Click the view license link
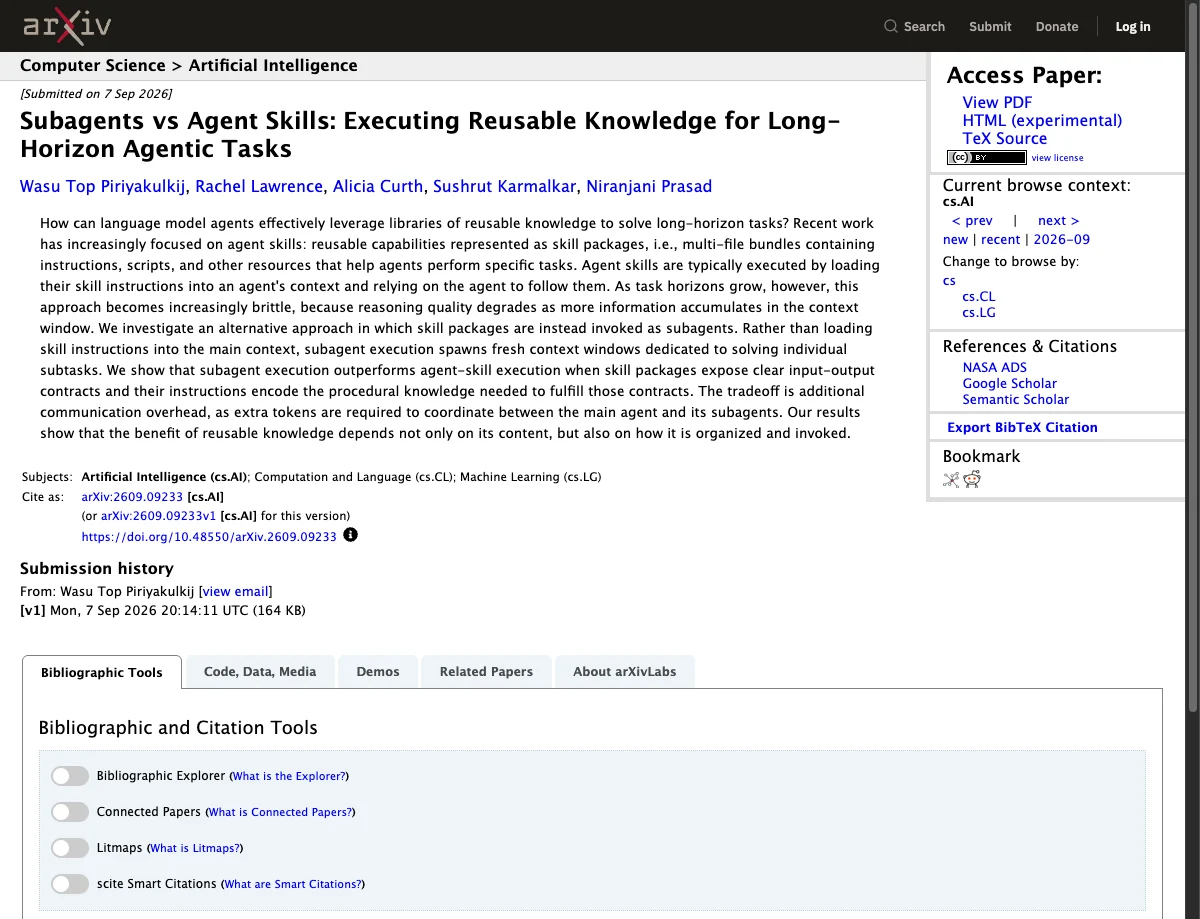Image resolution: width=1200 pixels, height=919 pixels. tap(1057, 158)
